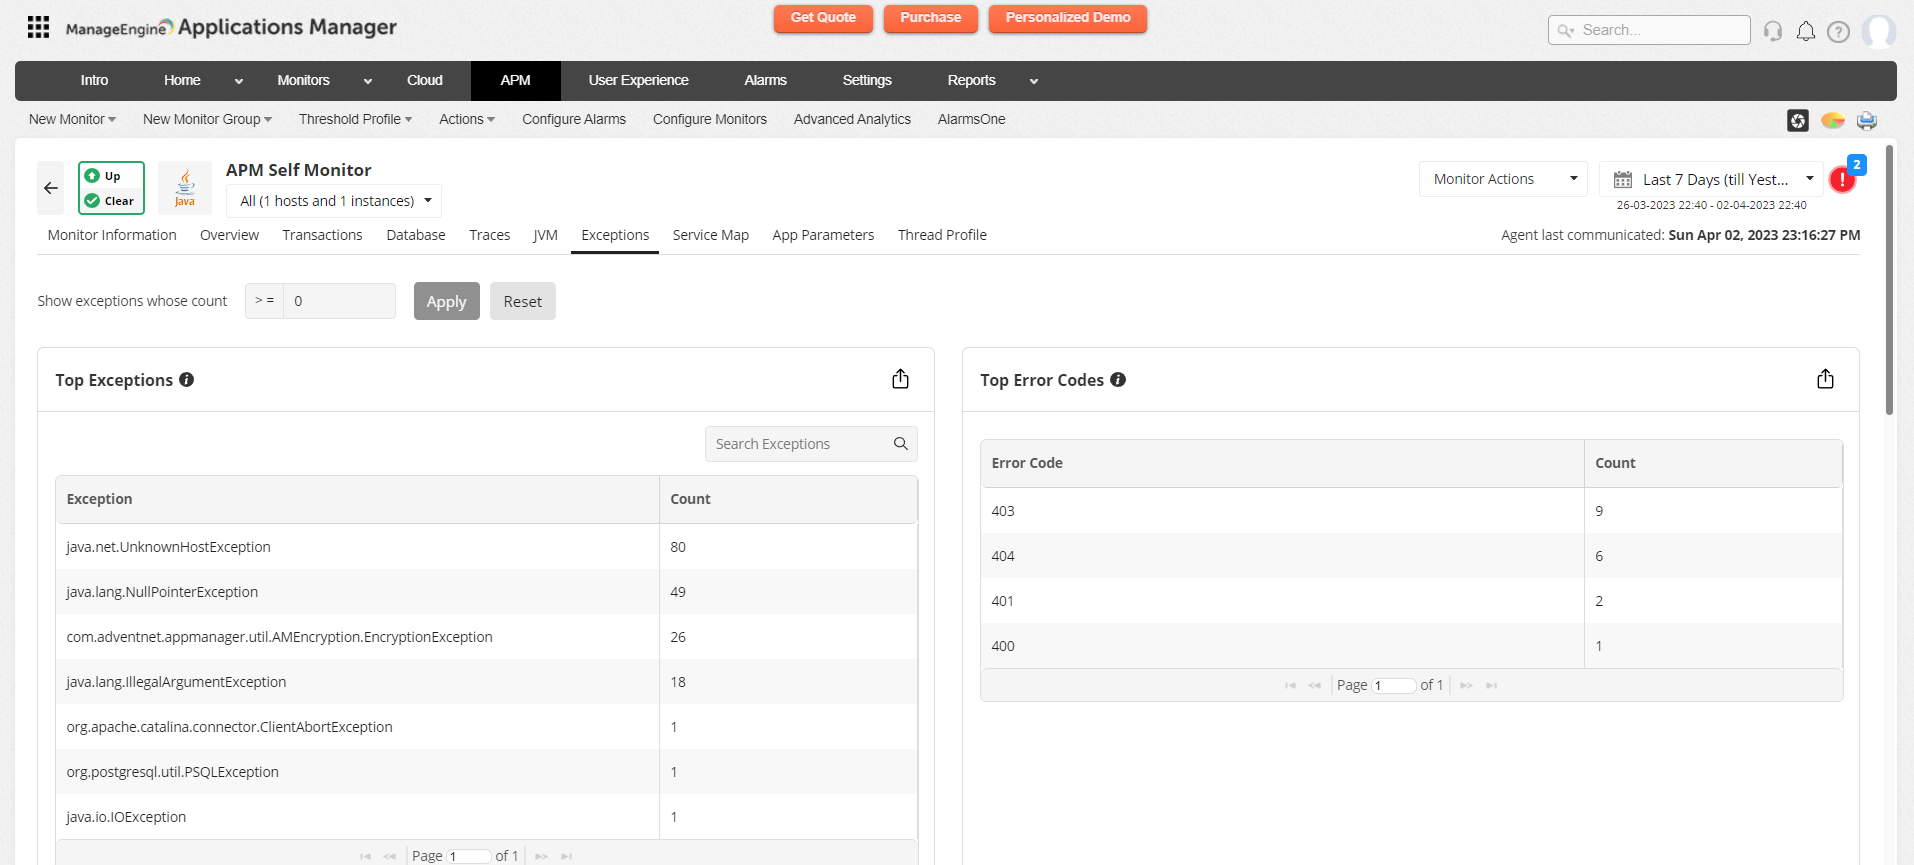
Task: Click the Reset button
Action: [x=523, y=301]
